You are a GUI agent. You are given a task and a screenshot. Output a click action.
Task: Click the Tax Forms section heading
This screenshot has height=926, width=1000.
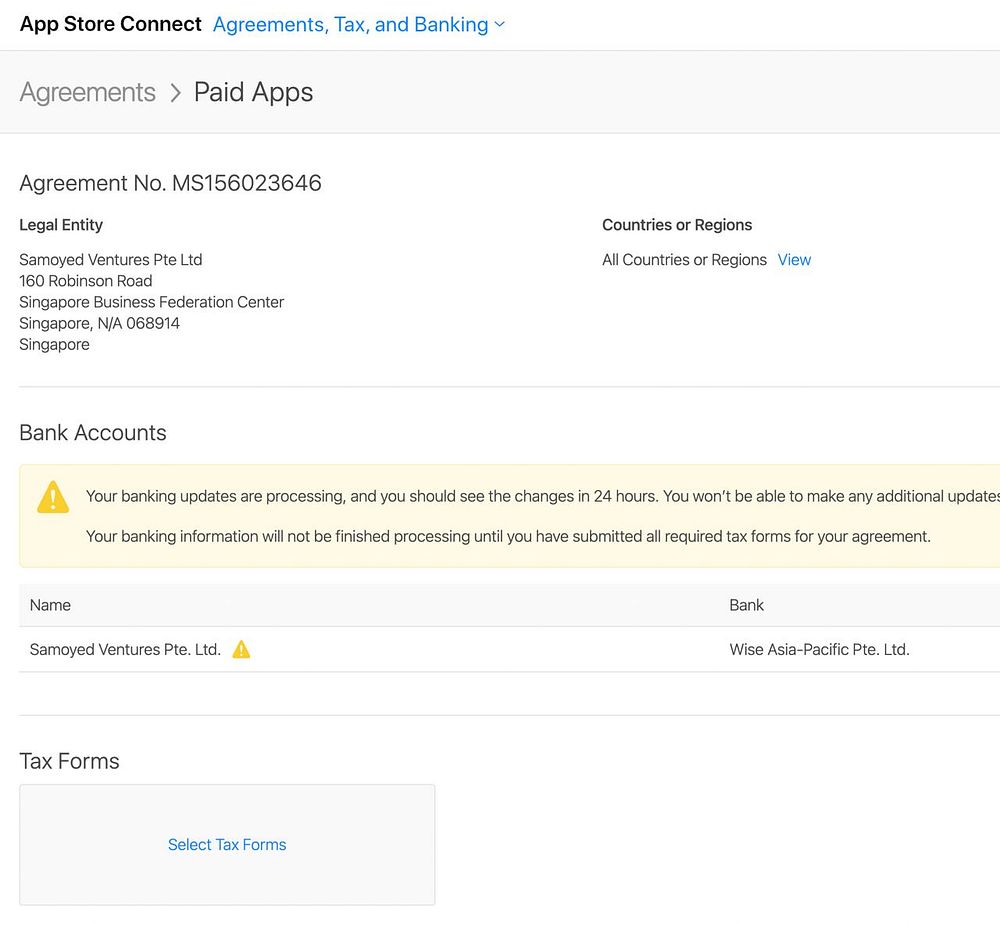pyautogui.click(x=69, y=761)
